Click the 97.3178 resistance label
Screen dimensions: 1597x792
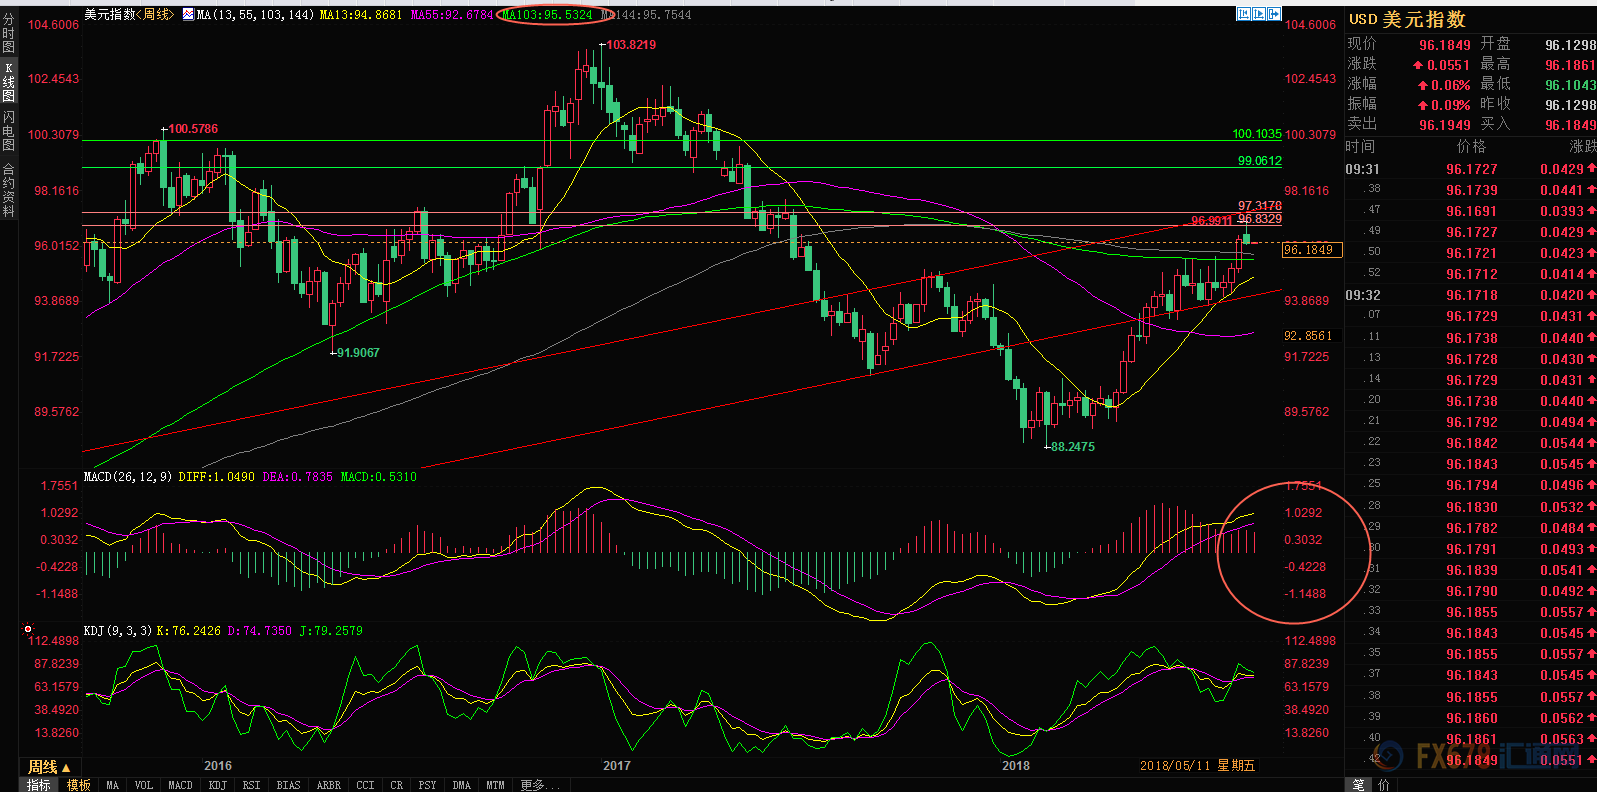(1260, 206)
